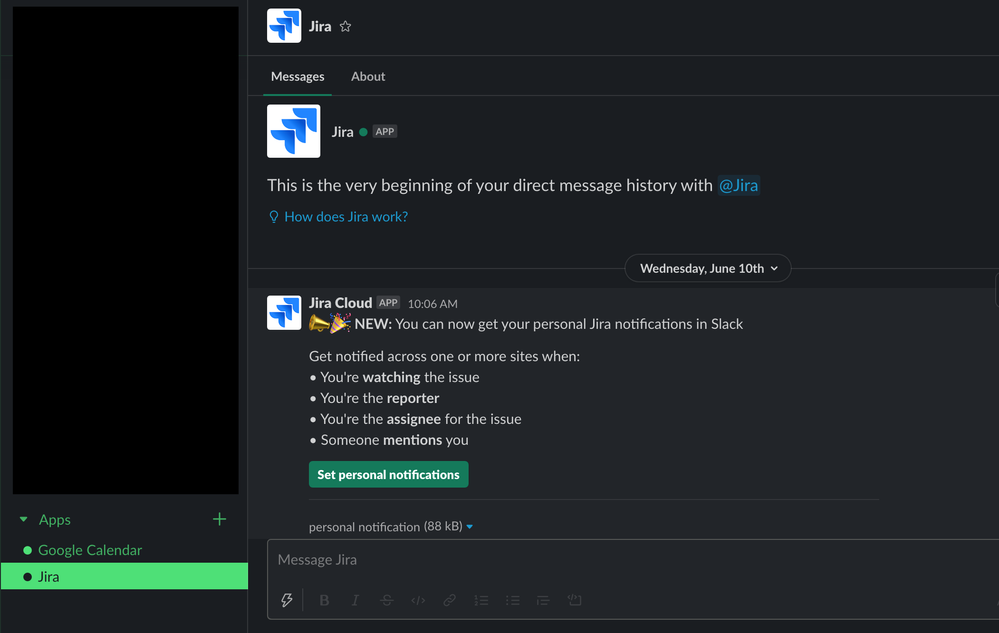The width and height of the screenshot is (999, 633).
Task: Insert a link from the composer toolbar
Action: [450, 600]
